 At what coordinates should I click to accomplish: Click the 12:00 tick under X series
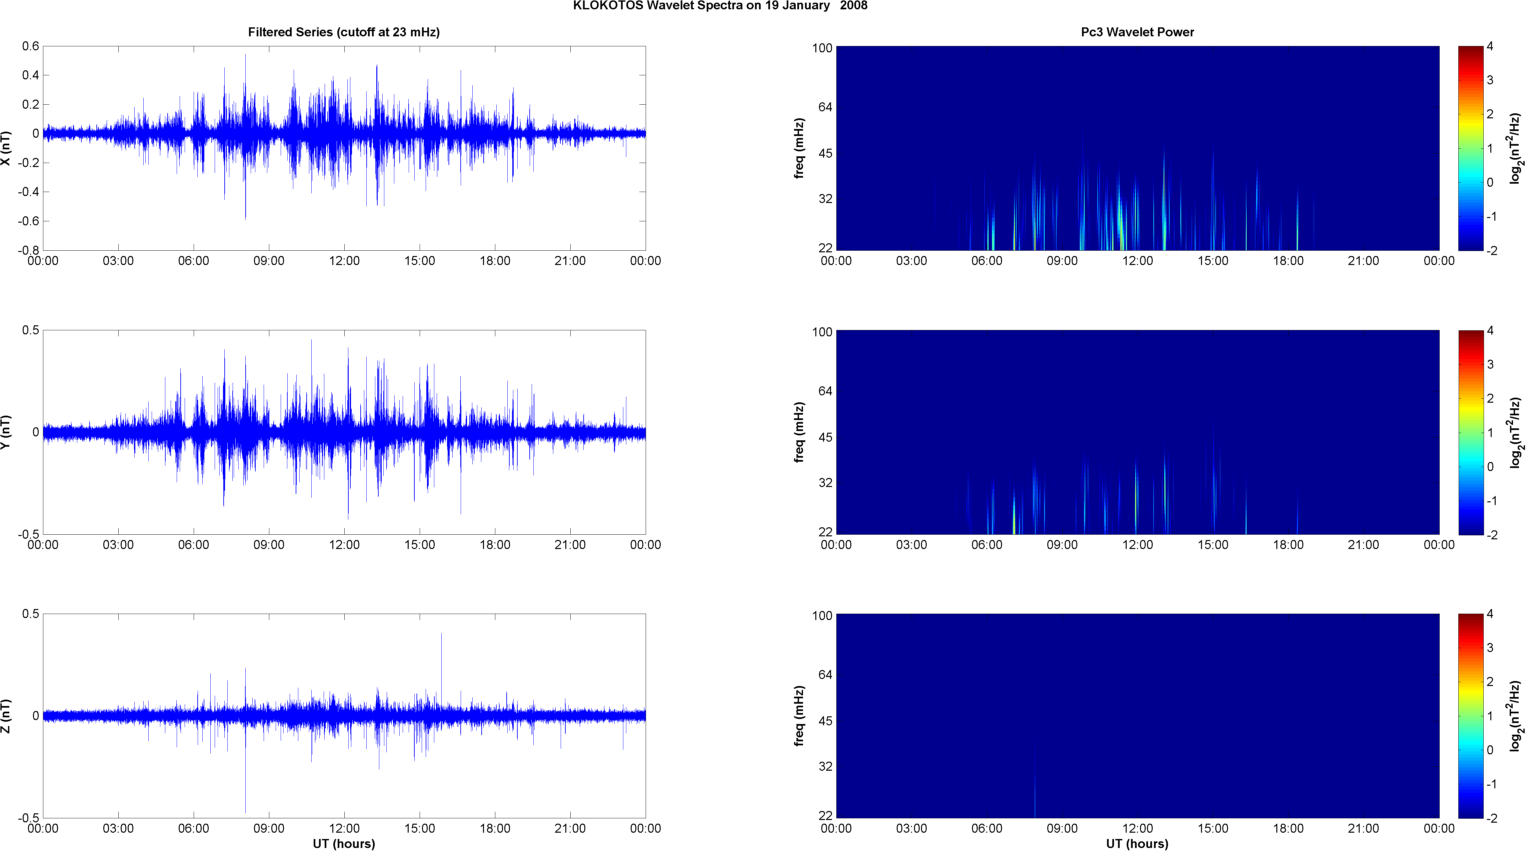point(344,261)
